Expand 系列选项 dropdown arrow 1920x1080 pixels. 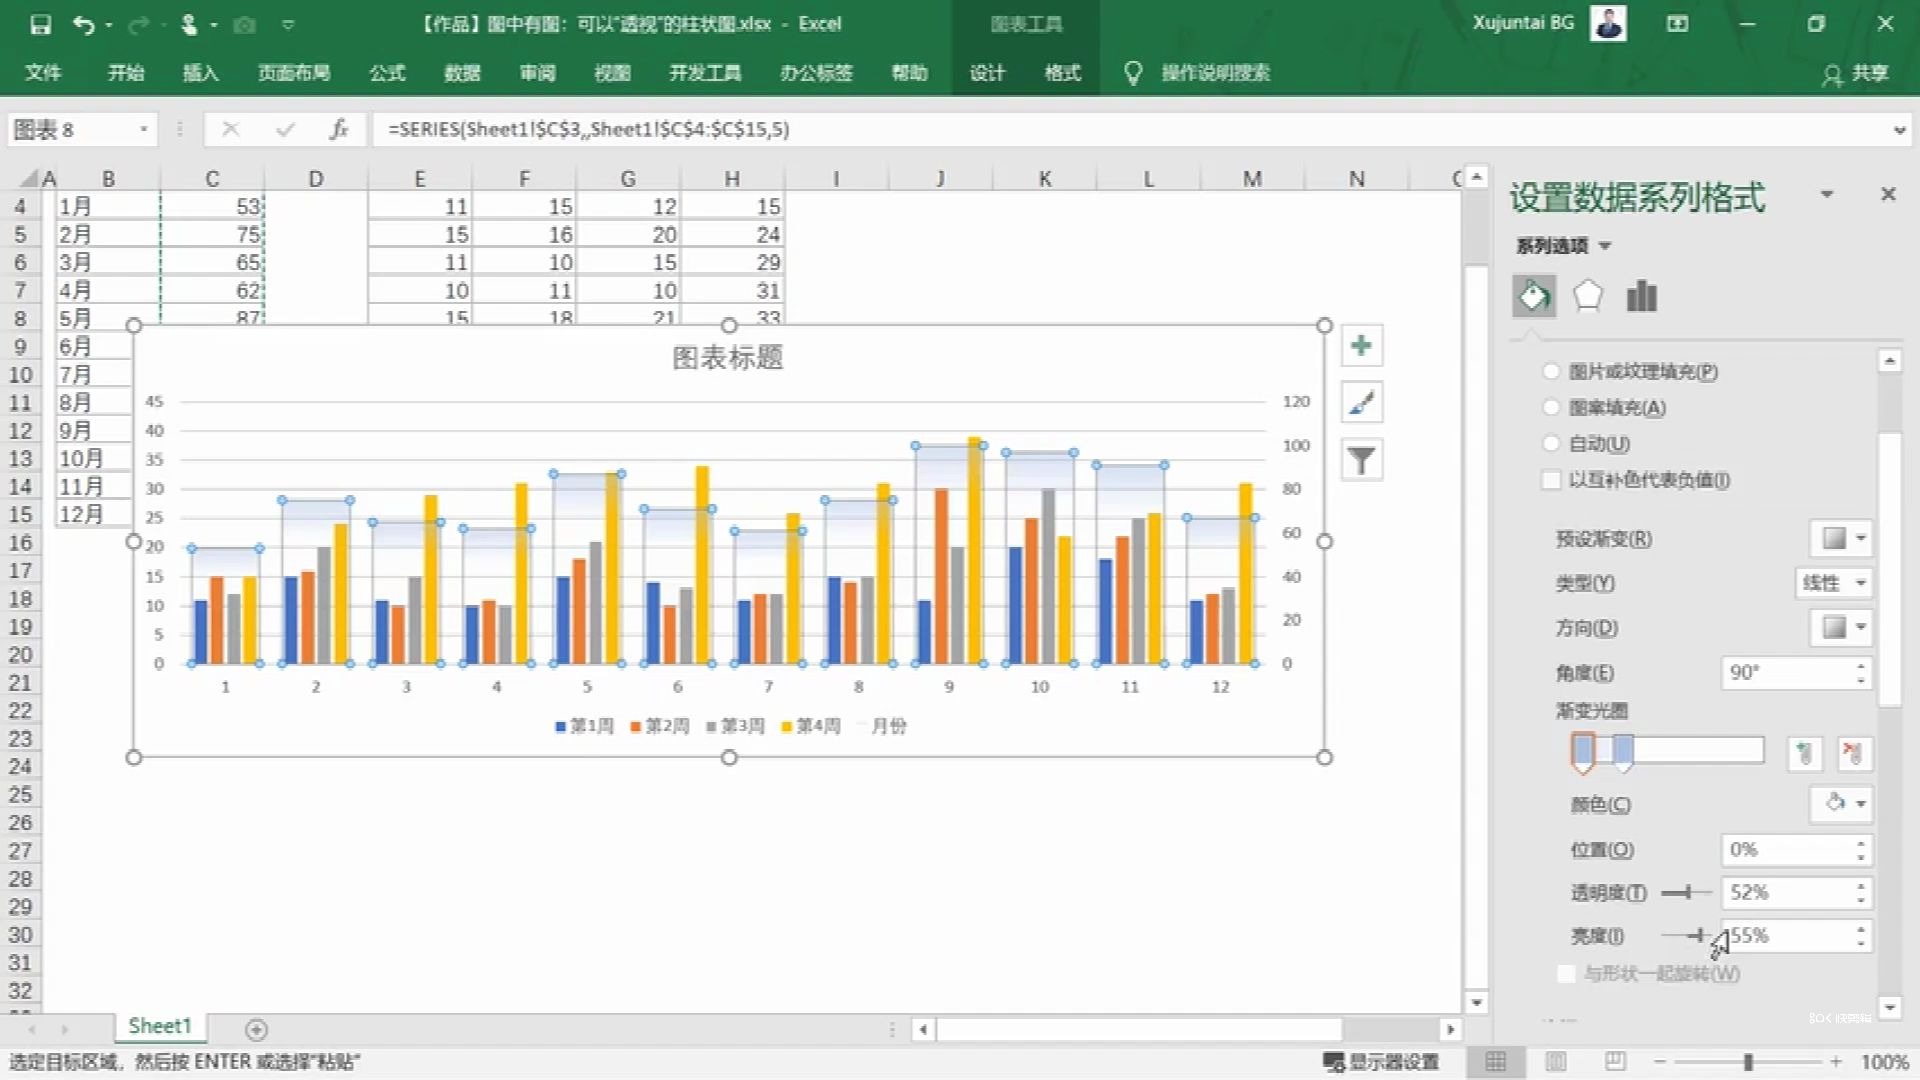(1605, 246)
